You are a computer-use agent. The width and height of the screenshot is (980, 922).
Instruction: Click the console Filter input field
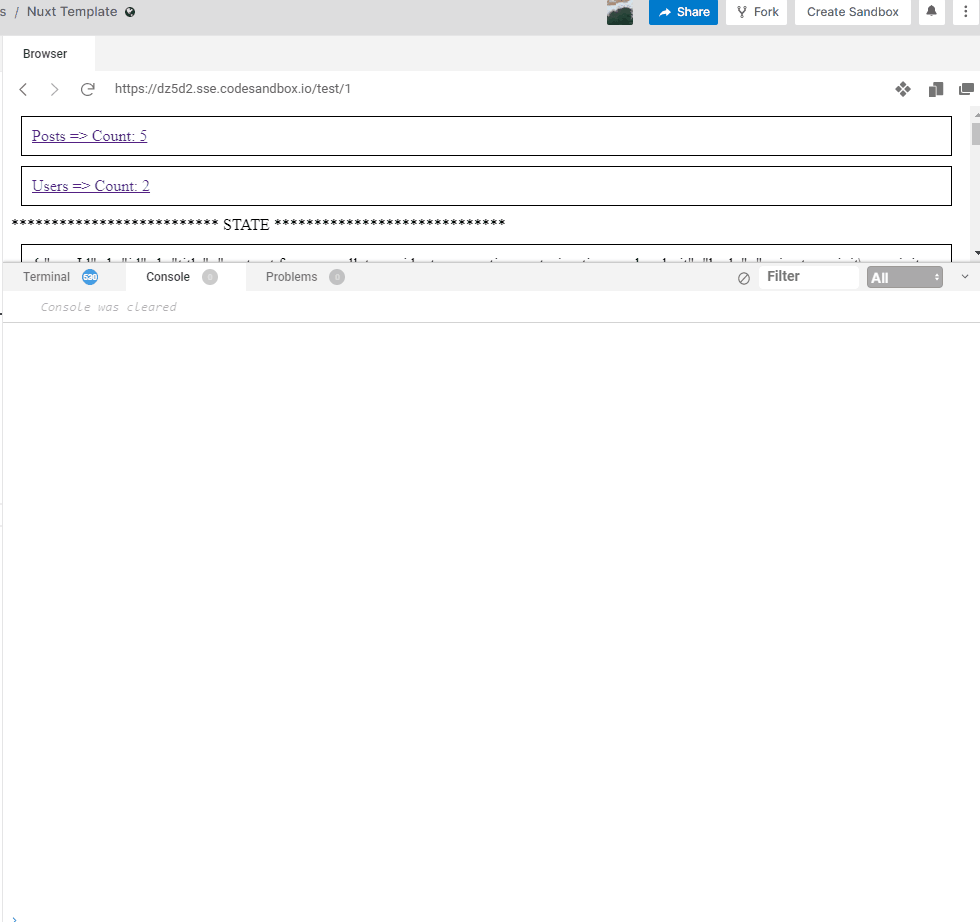pyautogui.click(x=809, y=277)
